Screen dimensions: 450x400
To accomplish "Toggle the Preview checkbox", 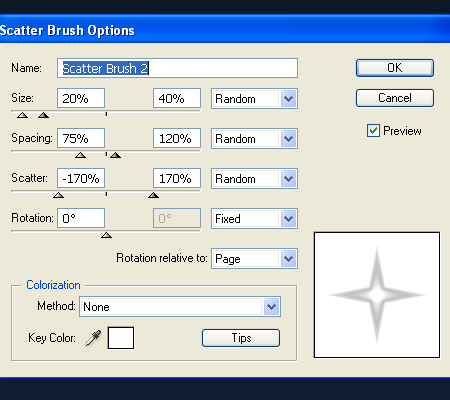I will [x=373, y=131].
